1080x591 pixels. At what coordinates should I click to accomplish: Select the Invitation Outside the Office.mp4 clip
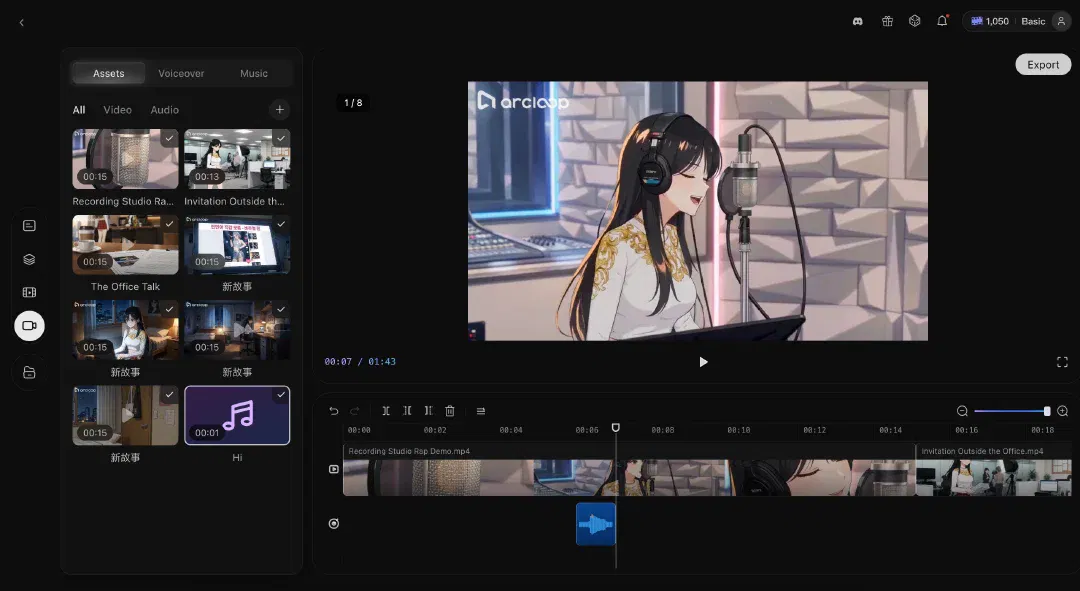click(994, 470)
